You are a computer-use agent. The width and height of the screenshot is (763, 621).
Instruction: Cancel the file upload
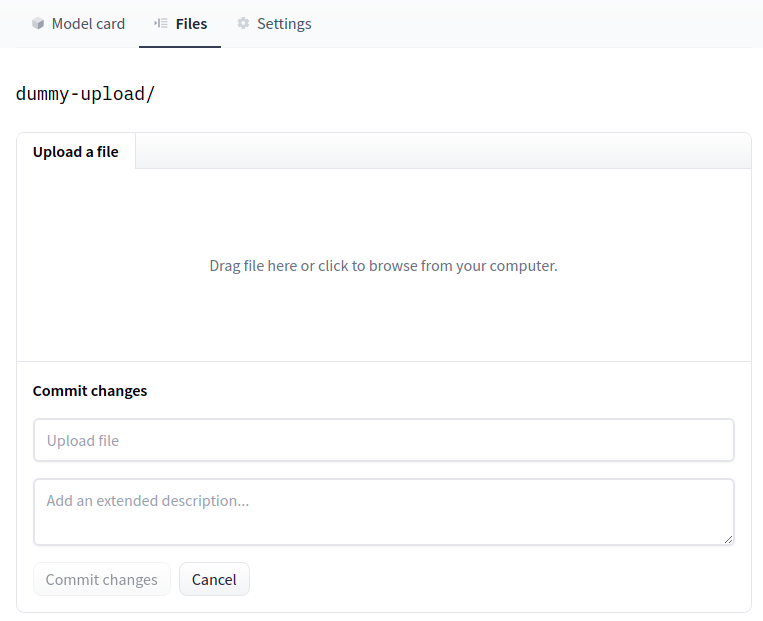[214, 579]
